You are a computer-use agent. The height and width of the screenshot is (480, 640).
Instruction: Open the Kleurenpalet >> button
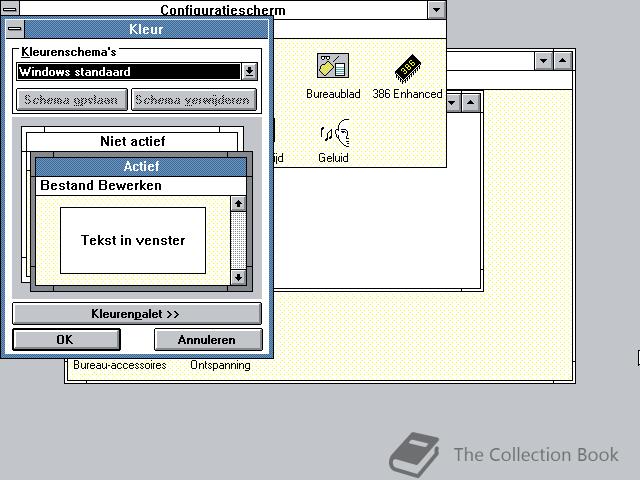pyautogui.click(x=137, y=313)
